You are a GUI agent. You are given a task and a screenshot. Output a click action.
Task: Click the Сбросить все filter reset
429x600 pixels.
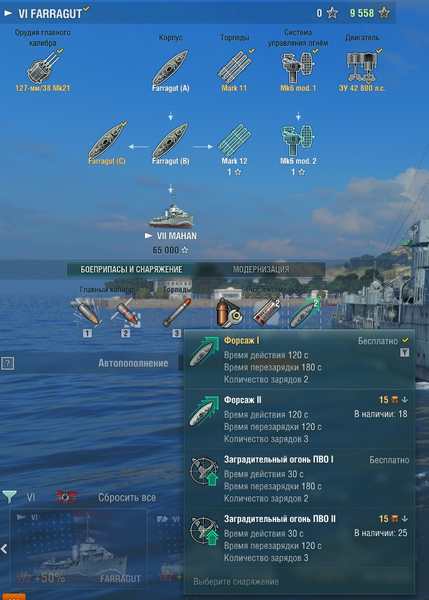(127, 497)
